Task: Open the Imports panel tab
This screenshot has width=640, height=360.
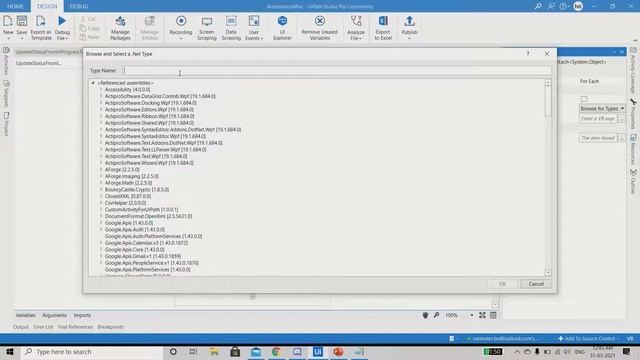Action: pos(82,315)
